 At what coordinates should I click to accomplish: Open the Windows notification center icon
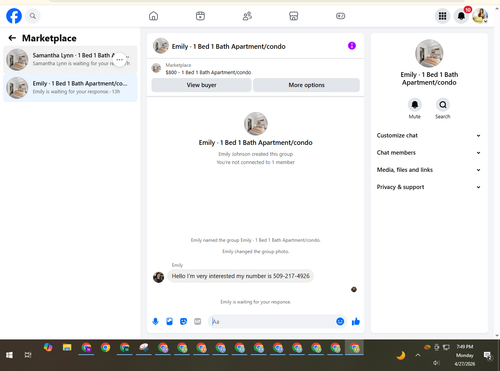(488, 355)
